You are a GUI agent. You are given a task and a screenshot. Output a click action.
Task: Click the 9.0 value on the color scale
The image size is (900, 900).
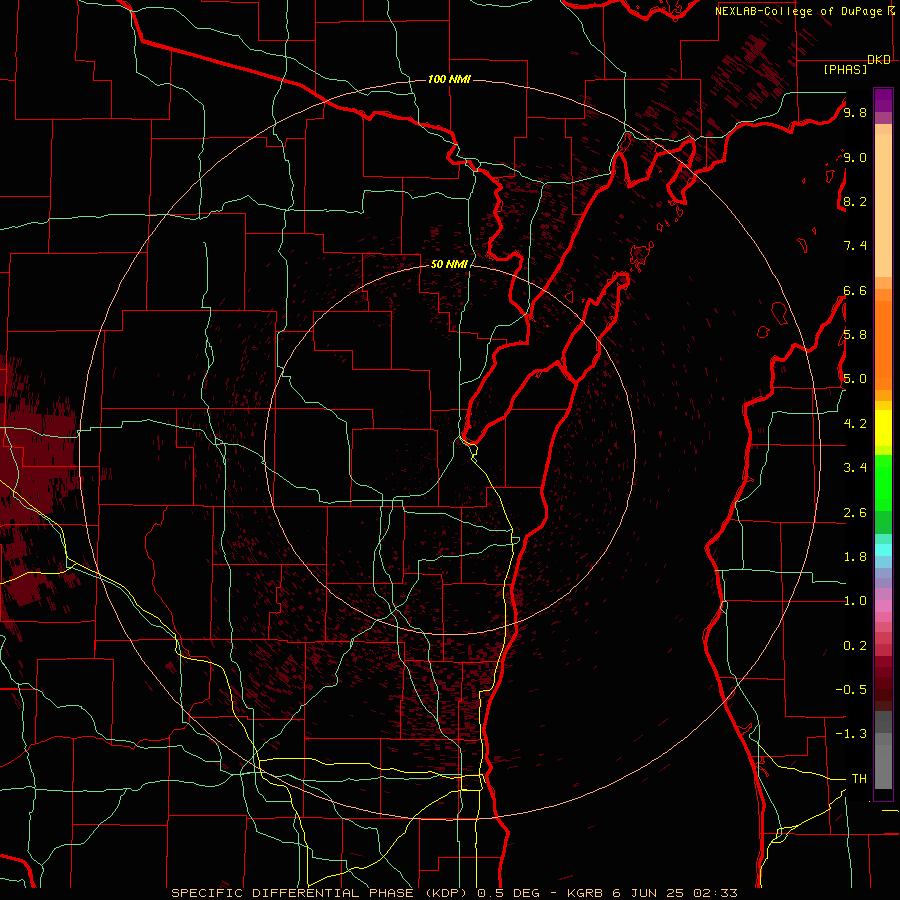(x=855, y=157)
